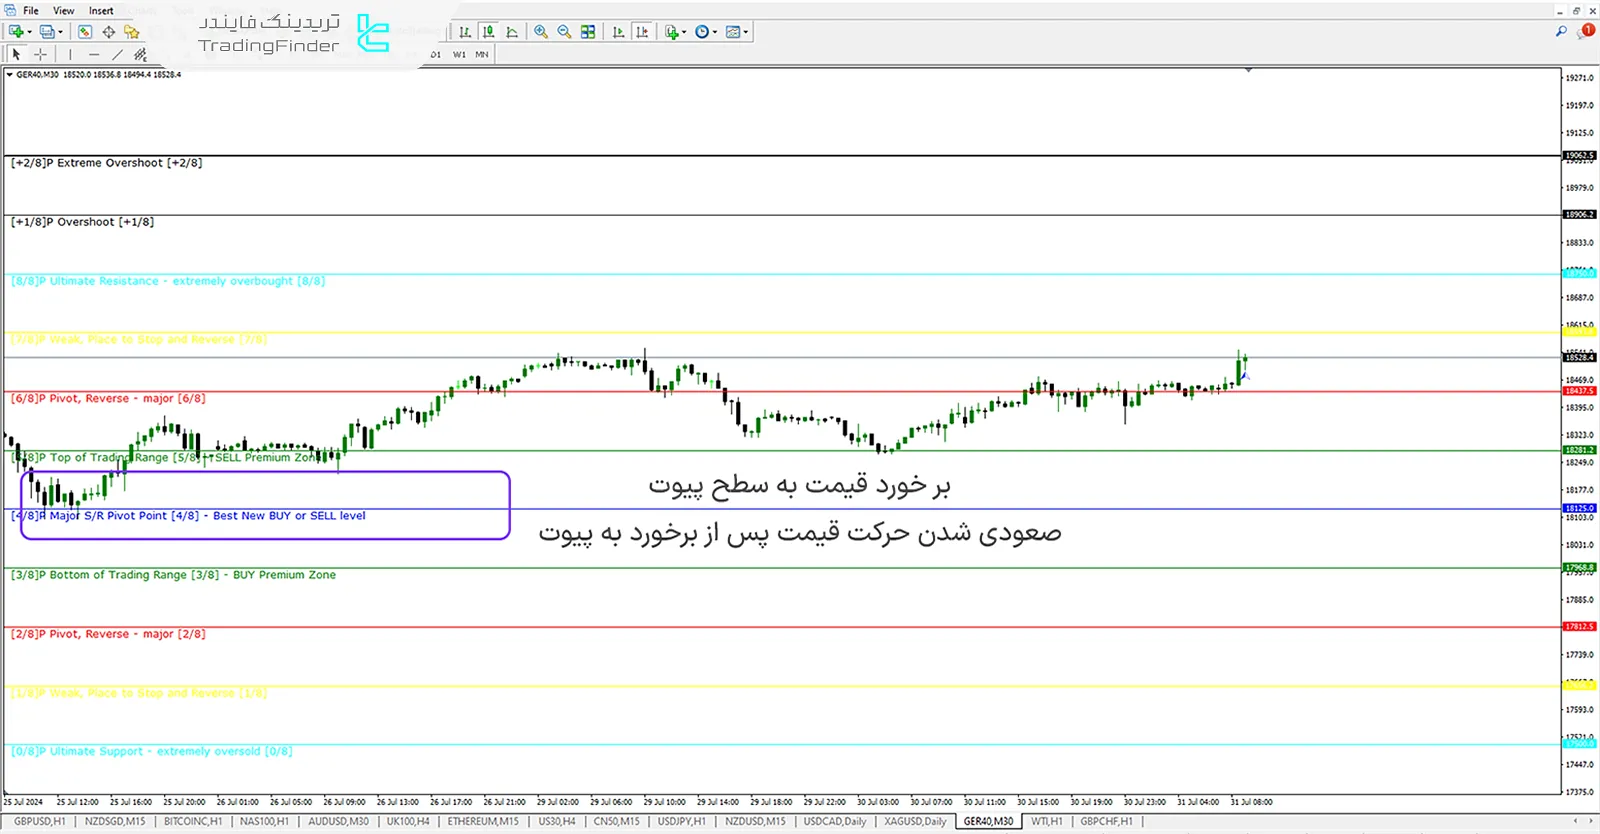Switch to the USDJPY,H1 chart tab

681,822
